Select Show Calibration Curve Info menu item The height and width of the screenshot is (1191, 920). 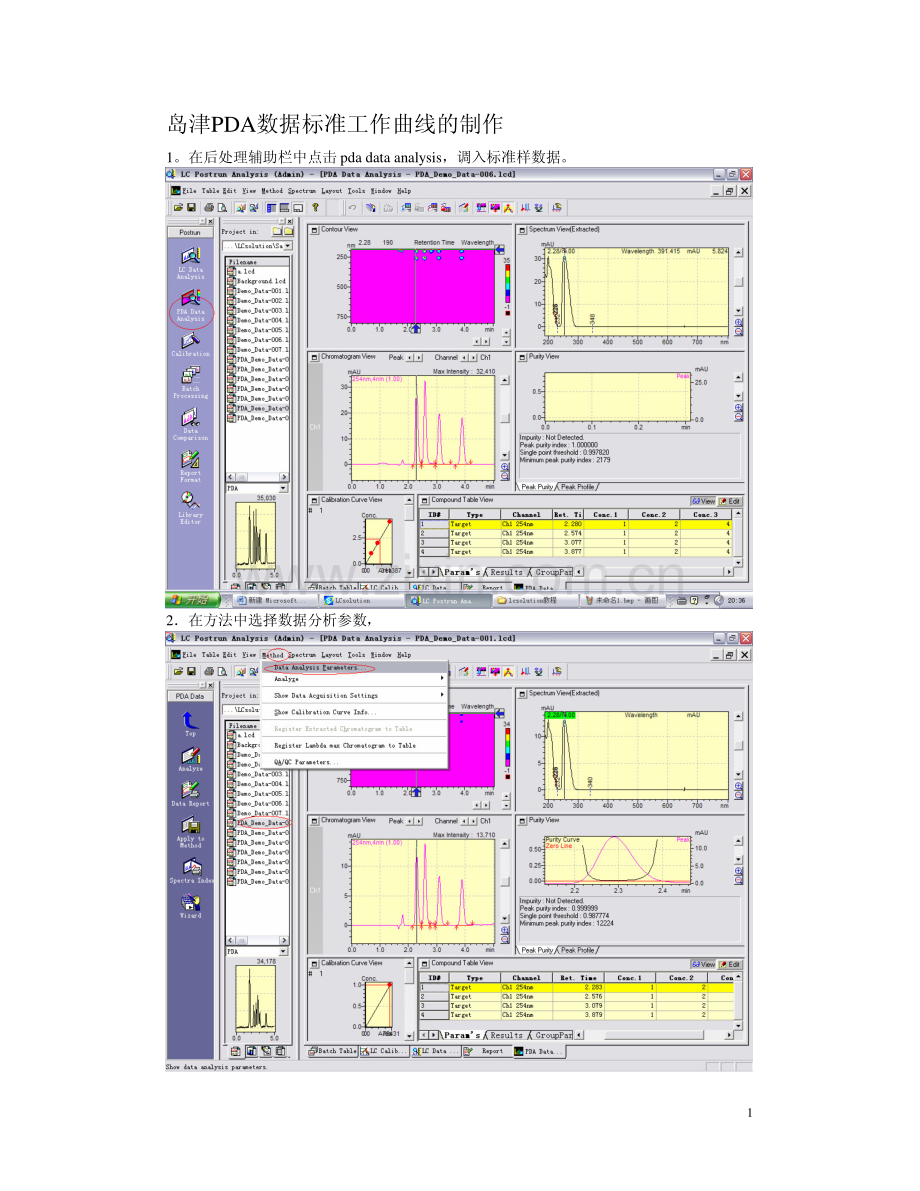[x=325, y=712]
